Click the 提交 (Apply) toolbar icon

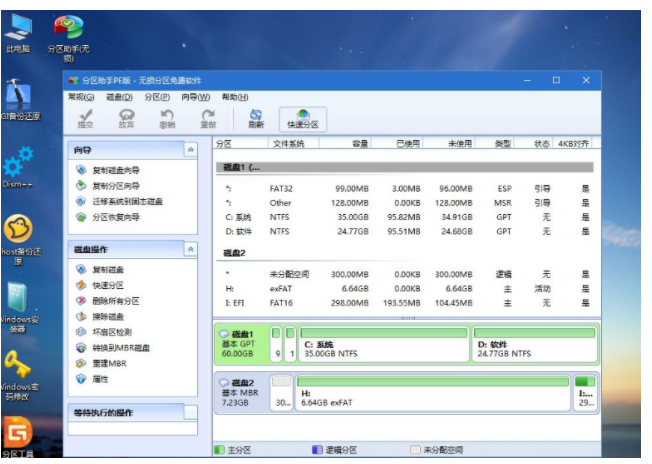pos(86,118)
